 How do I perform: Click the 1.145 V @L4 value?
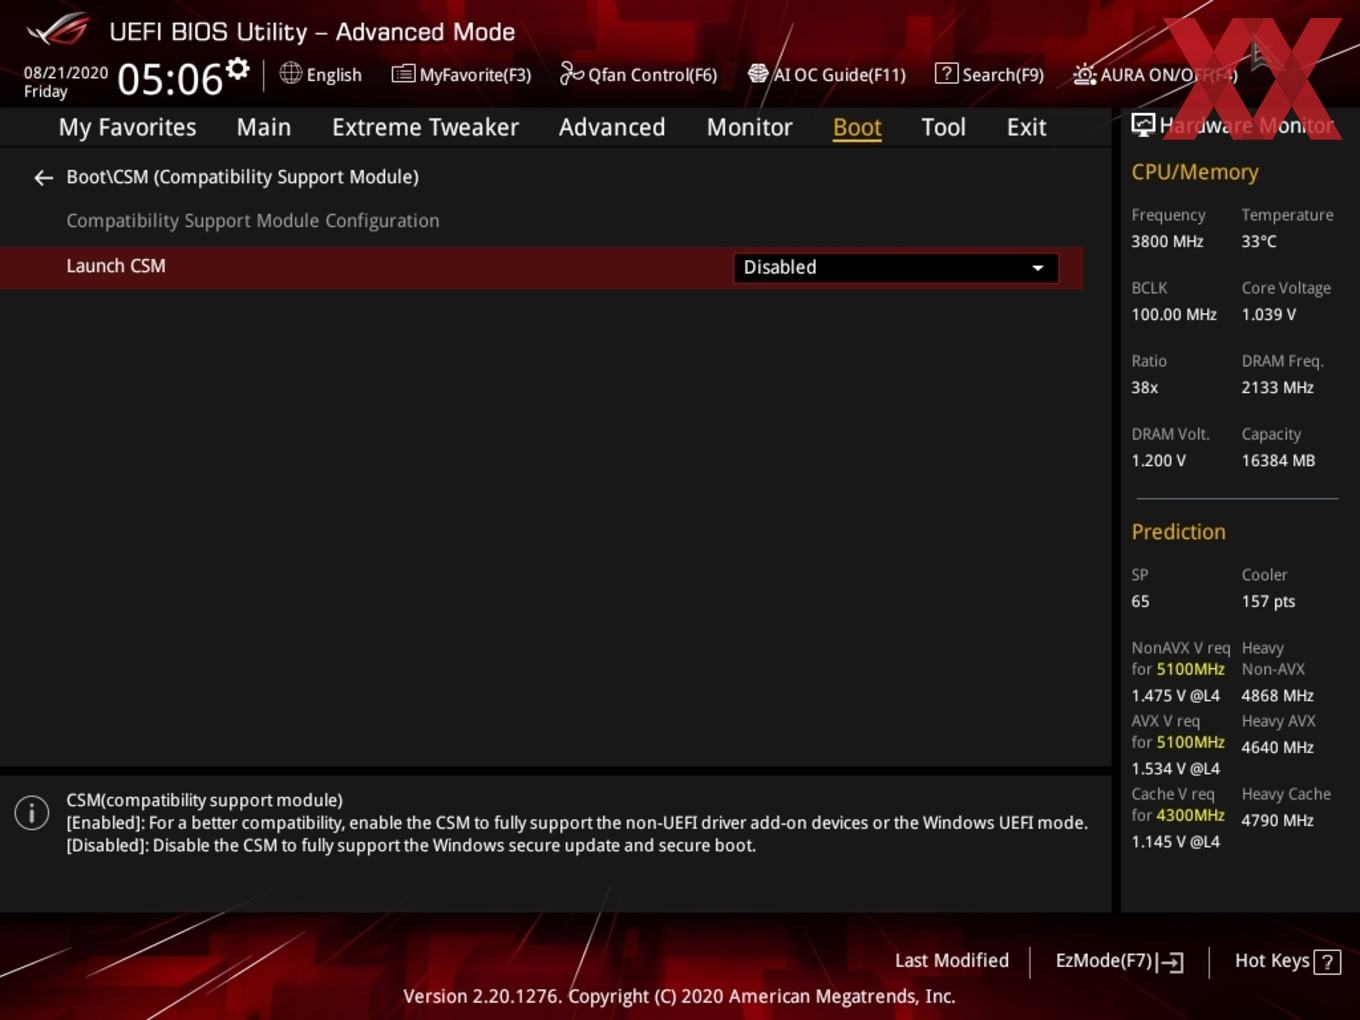1175,841
